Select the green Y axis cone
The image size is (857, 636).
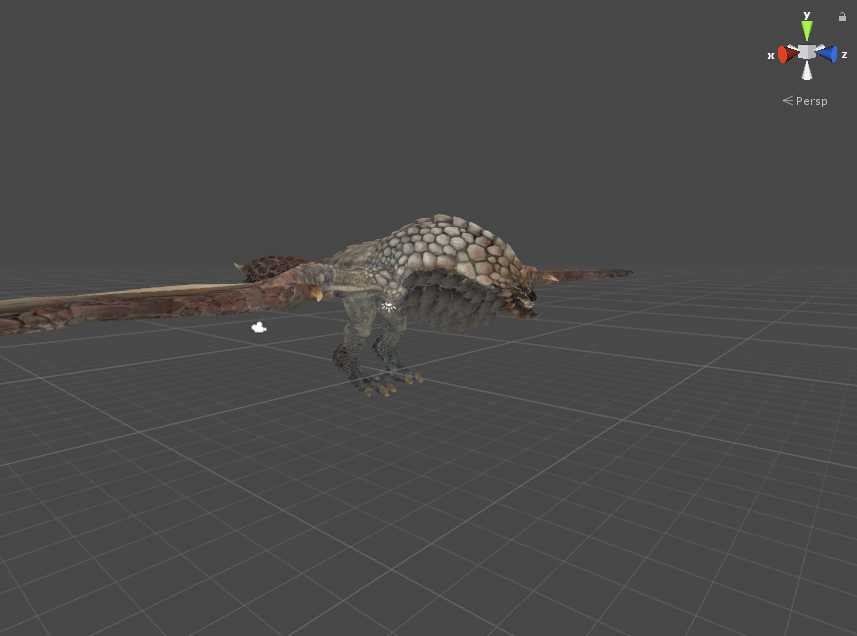pyautogui.click(x=808, y=28)
